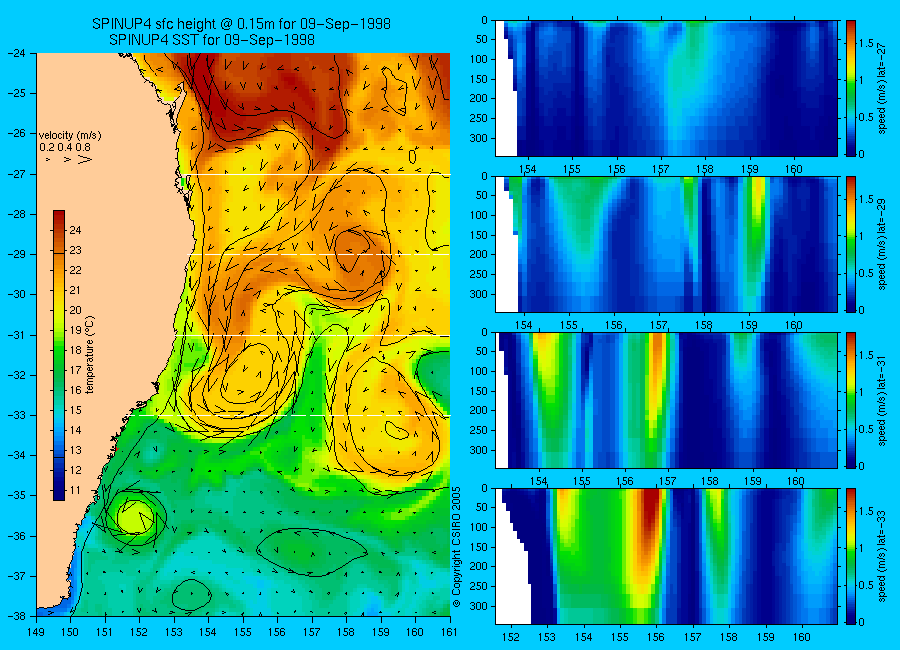Click the map's latitude tick label -38
900x650 pixels.
[17, 616]
